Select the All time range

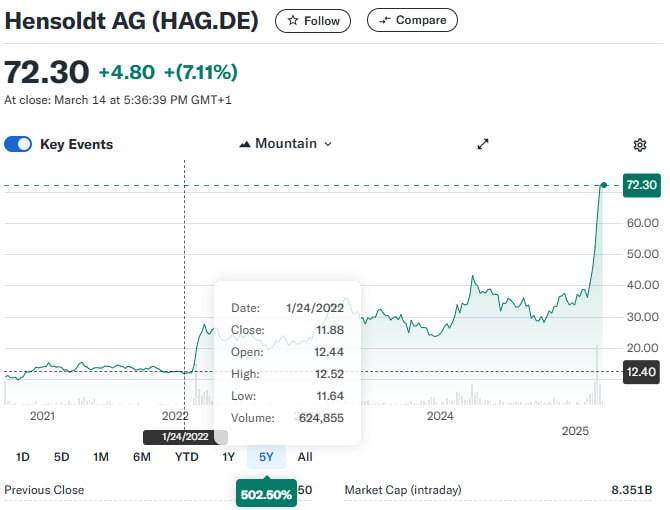(x=305, y=457)
